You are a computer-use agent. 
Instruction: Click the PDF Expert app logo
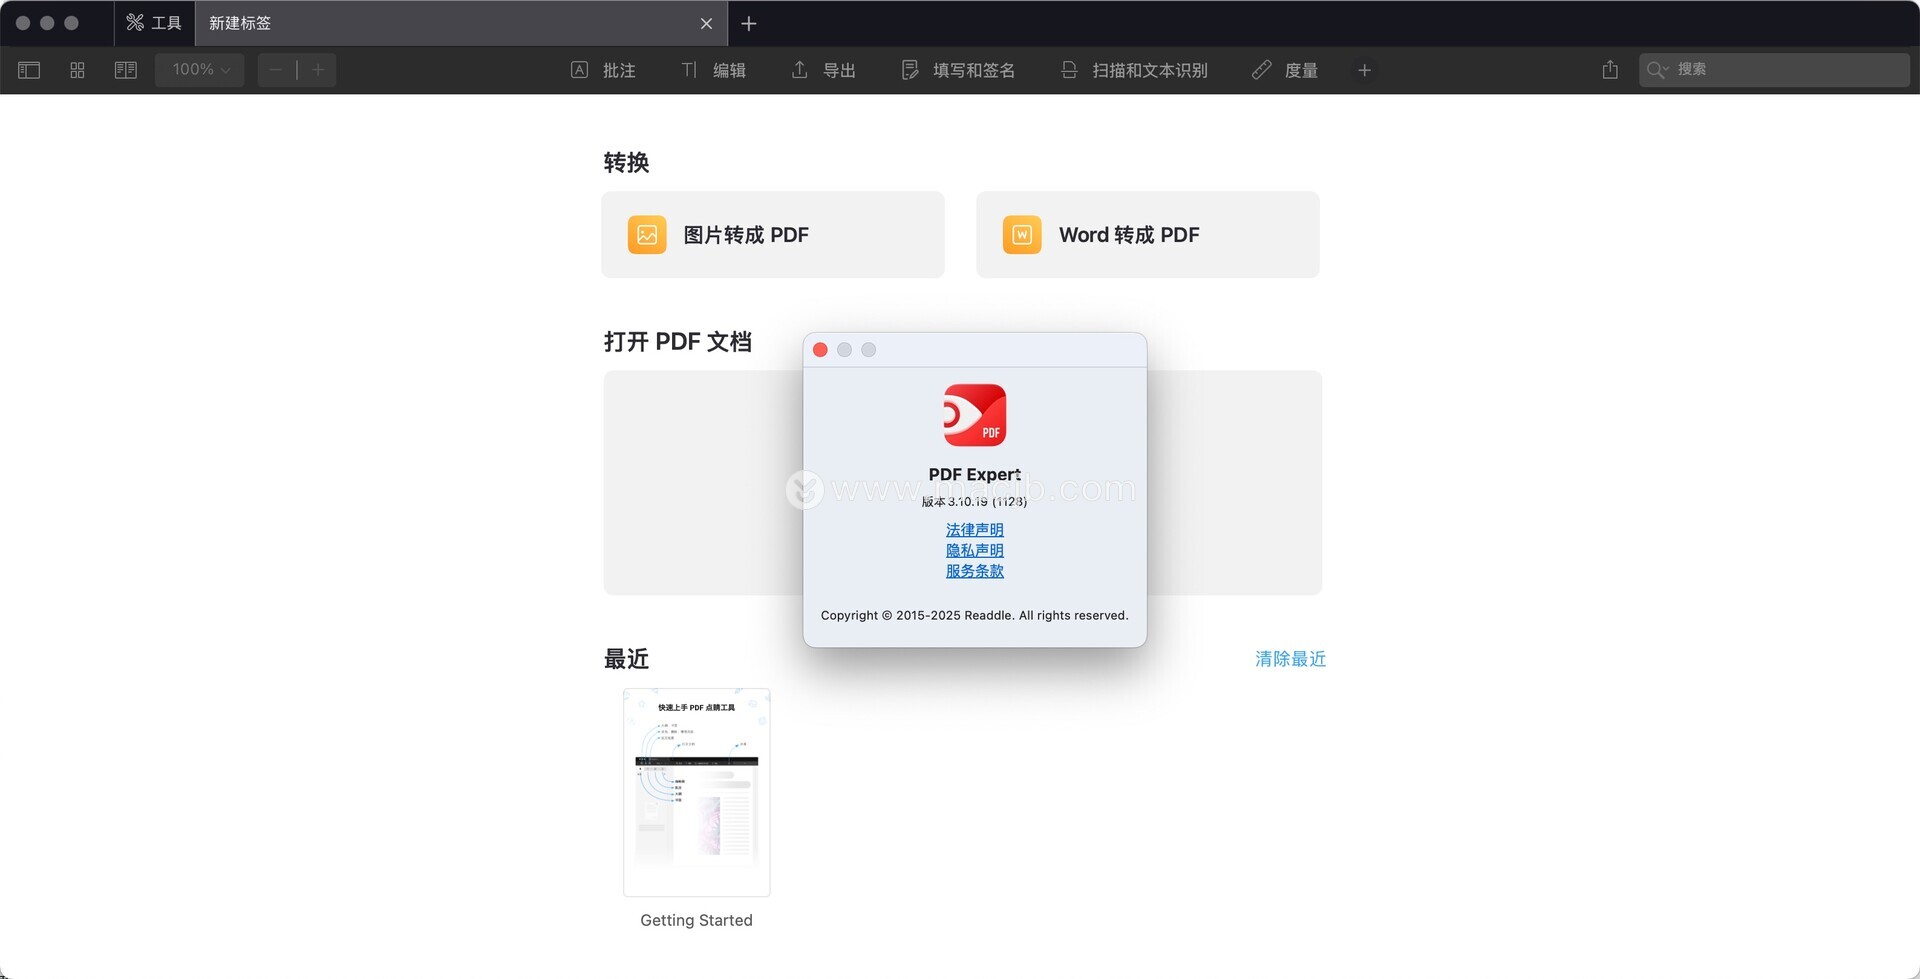(x=975, y=415)
